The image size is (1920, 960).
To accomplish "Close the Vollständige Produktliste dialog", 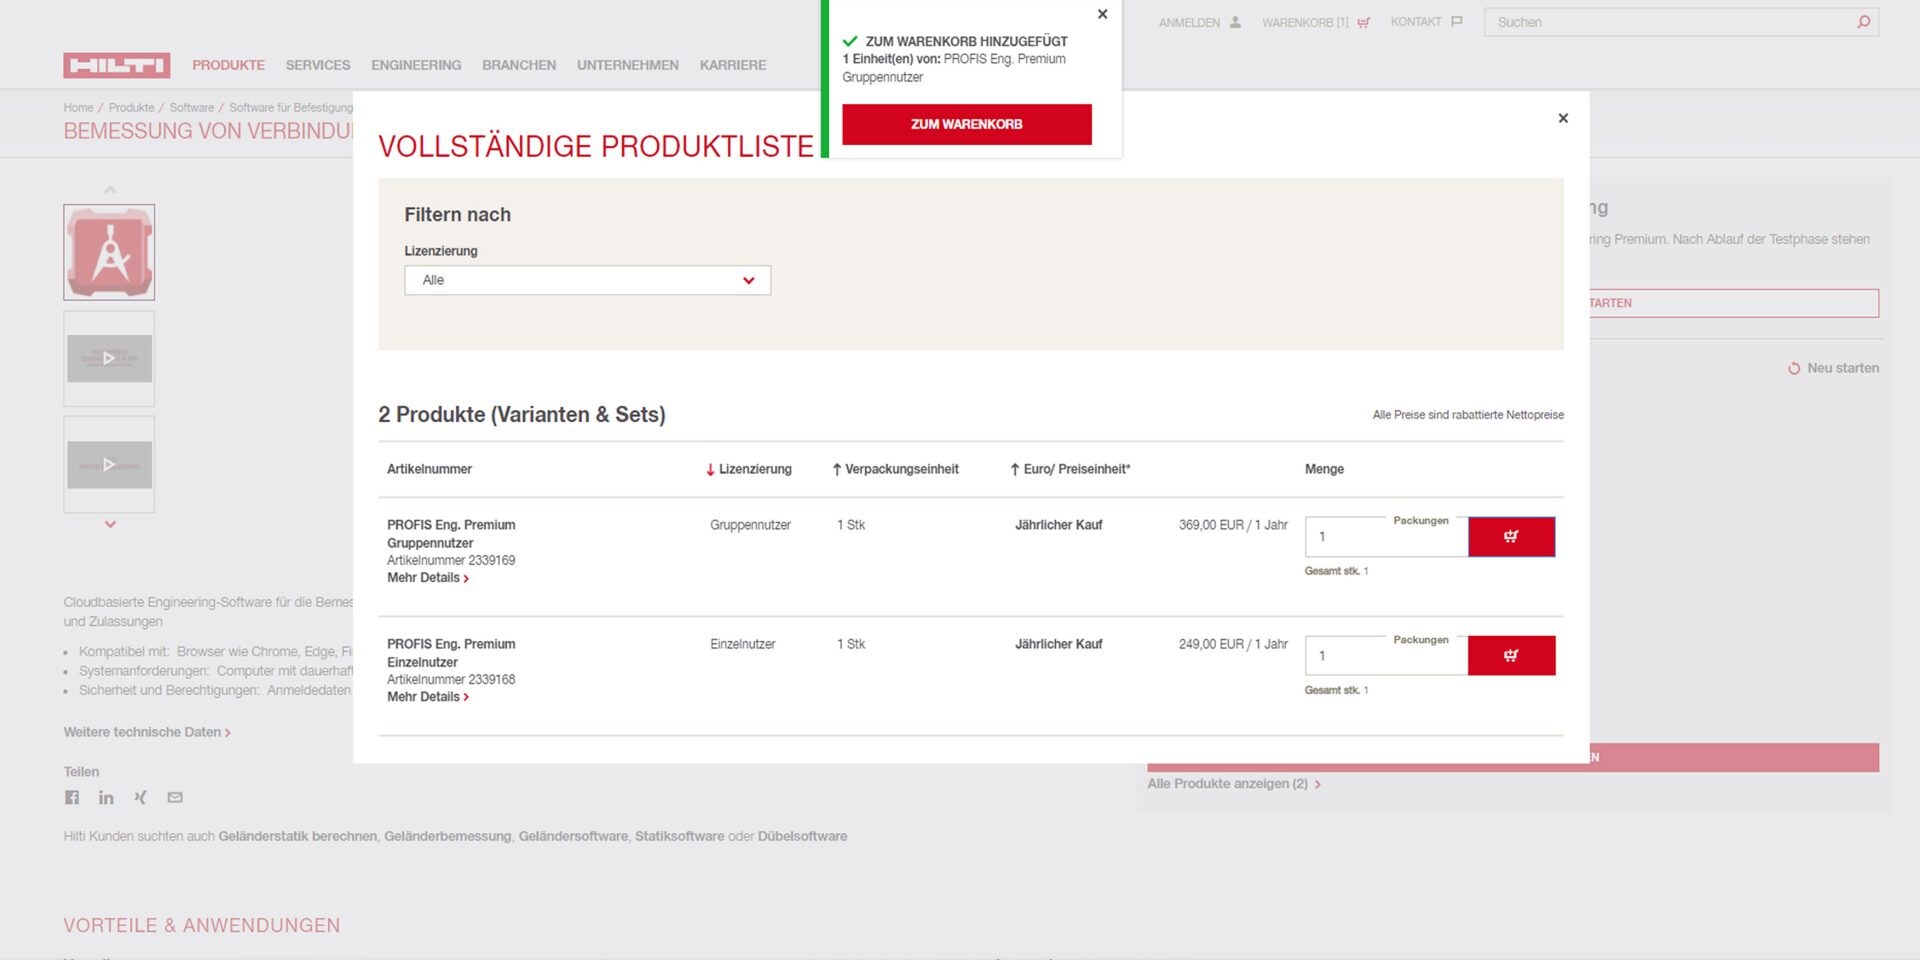I will (x=1563, y=118).
